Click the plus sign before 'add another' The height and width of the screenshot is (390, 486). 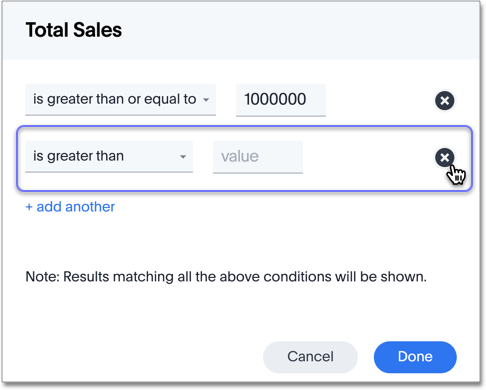[29, 207]
